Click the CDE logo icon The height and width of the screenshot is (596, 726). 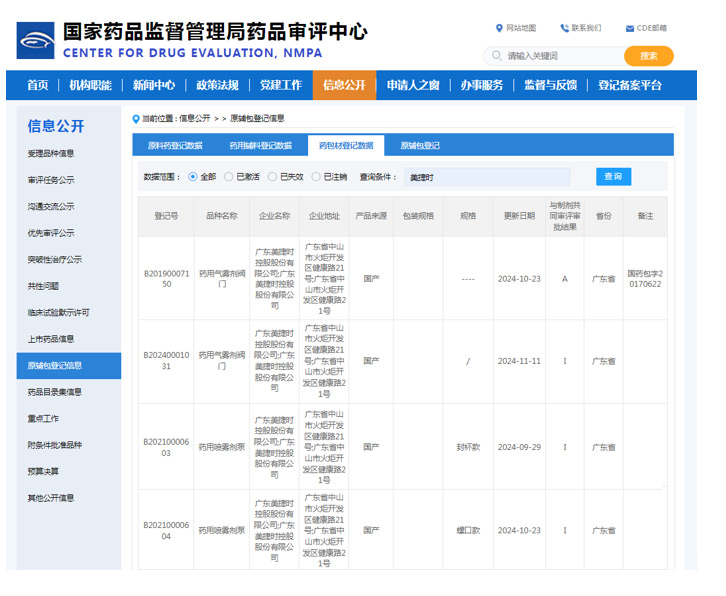[x=35, y=40]
